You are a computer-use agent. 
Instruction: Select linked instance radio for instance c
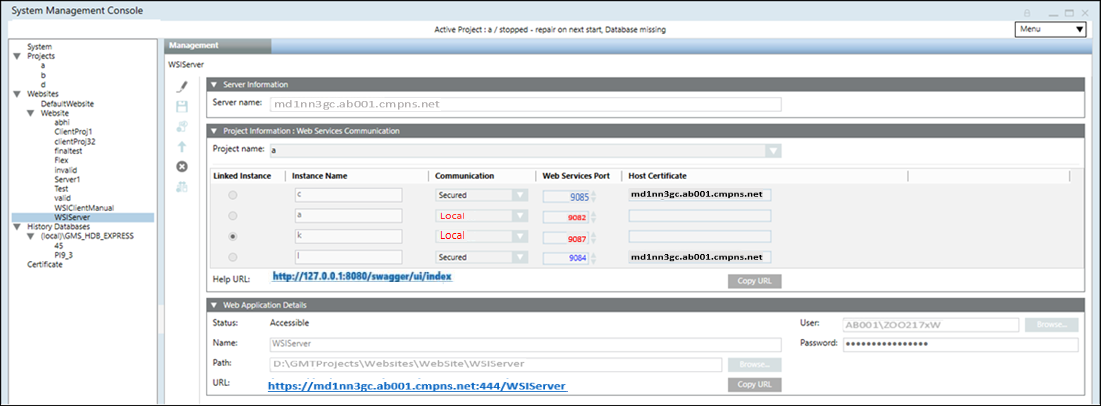click(x=233, y=195)
